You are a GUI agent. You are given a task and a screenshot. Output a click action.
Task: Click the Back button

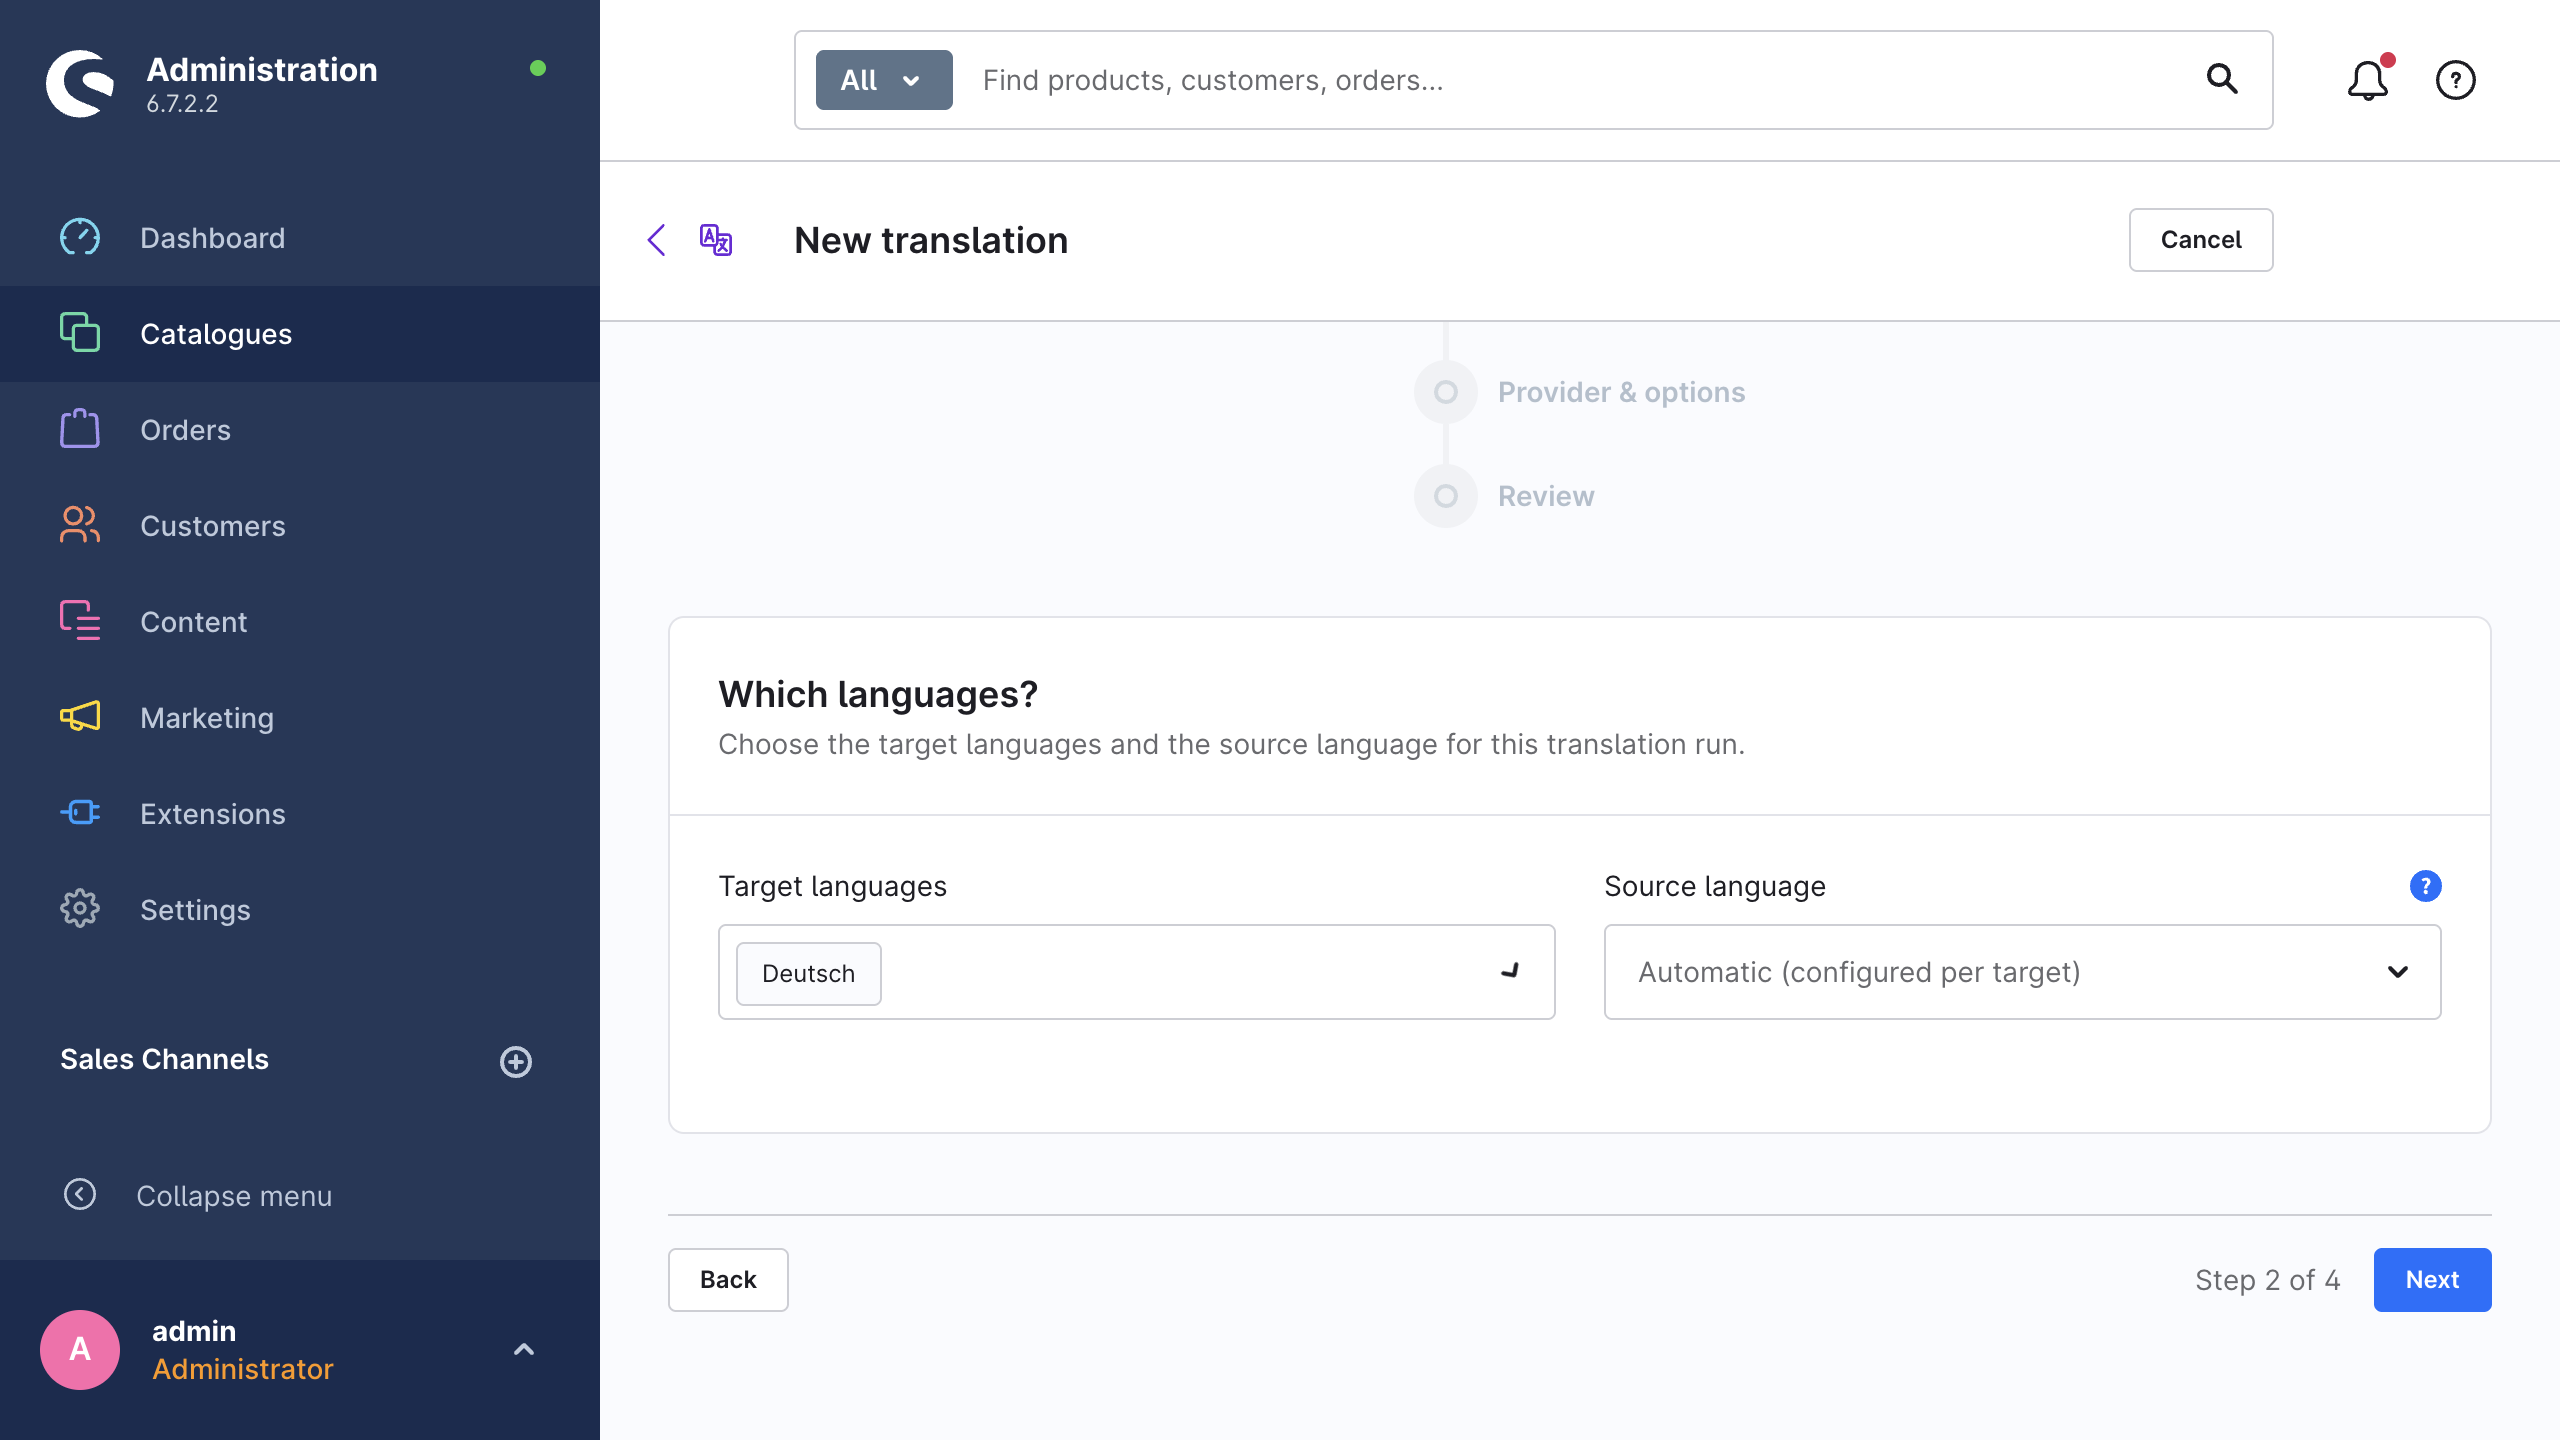click(x=728, y=1280)
